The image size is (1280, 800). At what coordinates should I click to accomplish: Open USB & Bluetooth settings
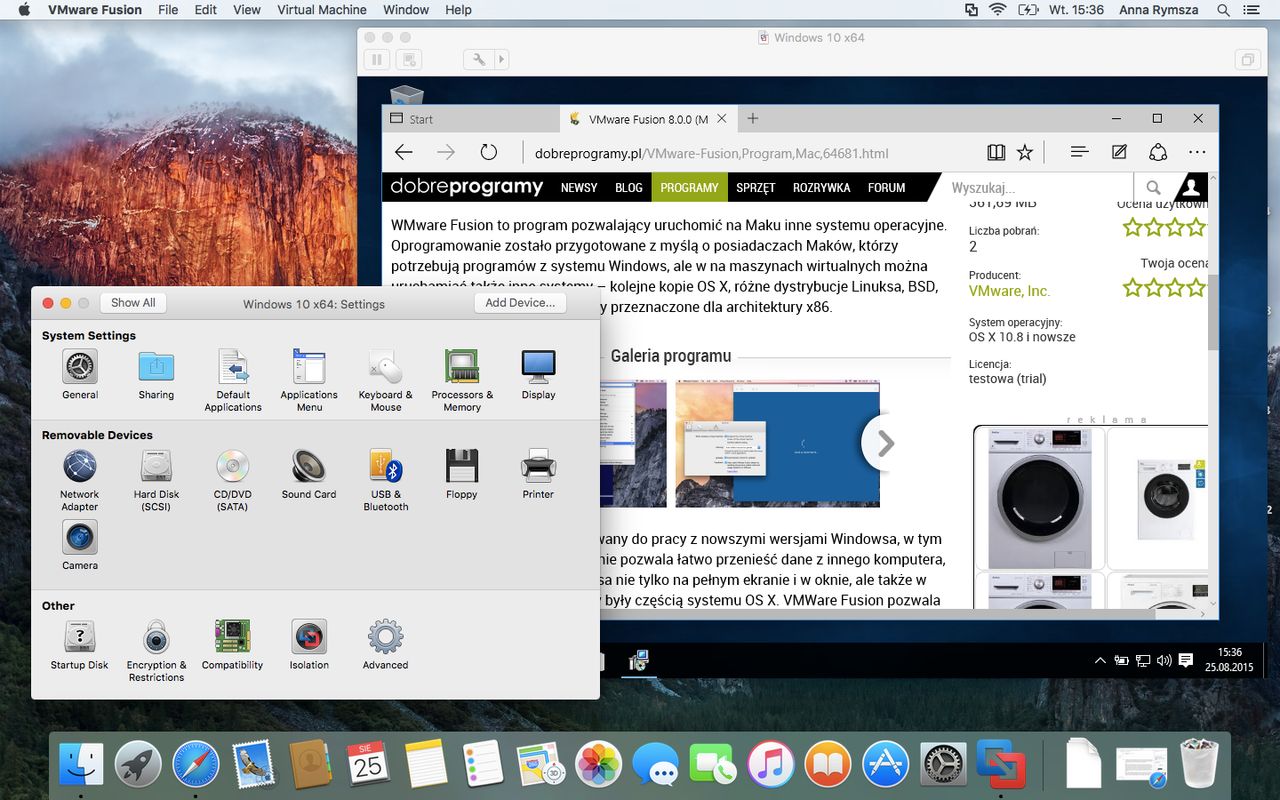386,466
